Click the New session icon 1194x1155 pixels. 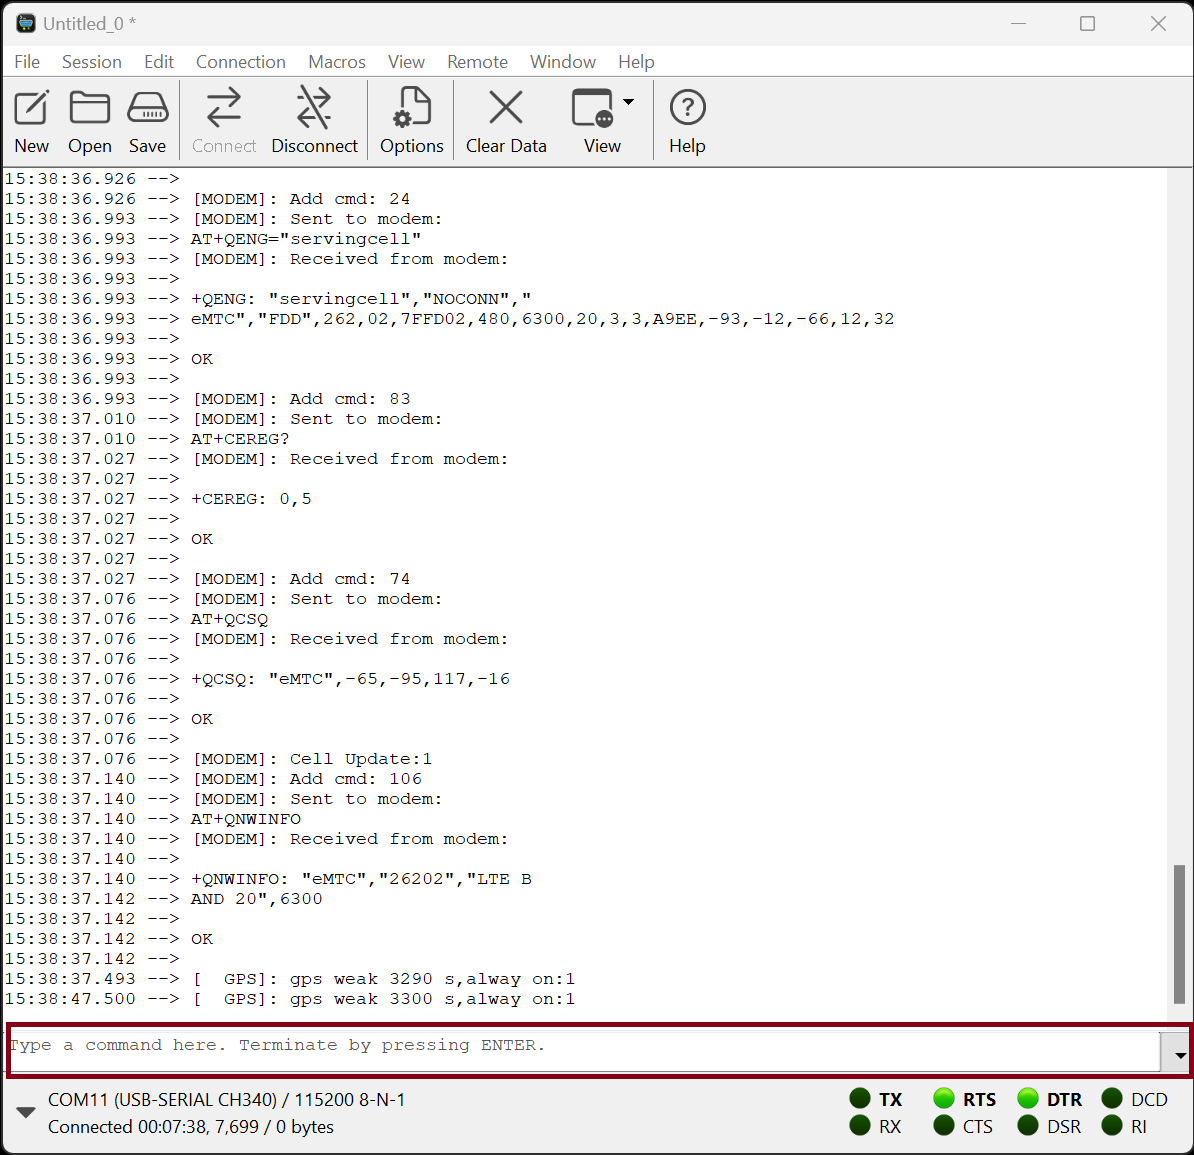31,109
